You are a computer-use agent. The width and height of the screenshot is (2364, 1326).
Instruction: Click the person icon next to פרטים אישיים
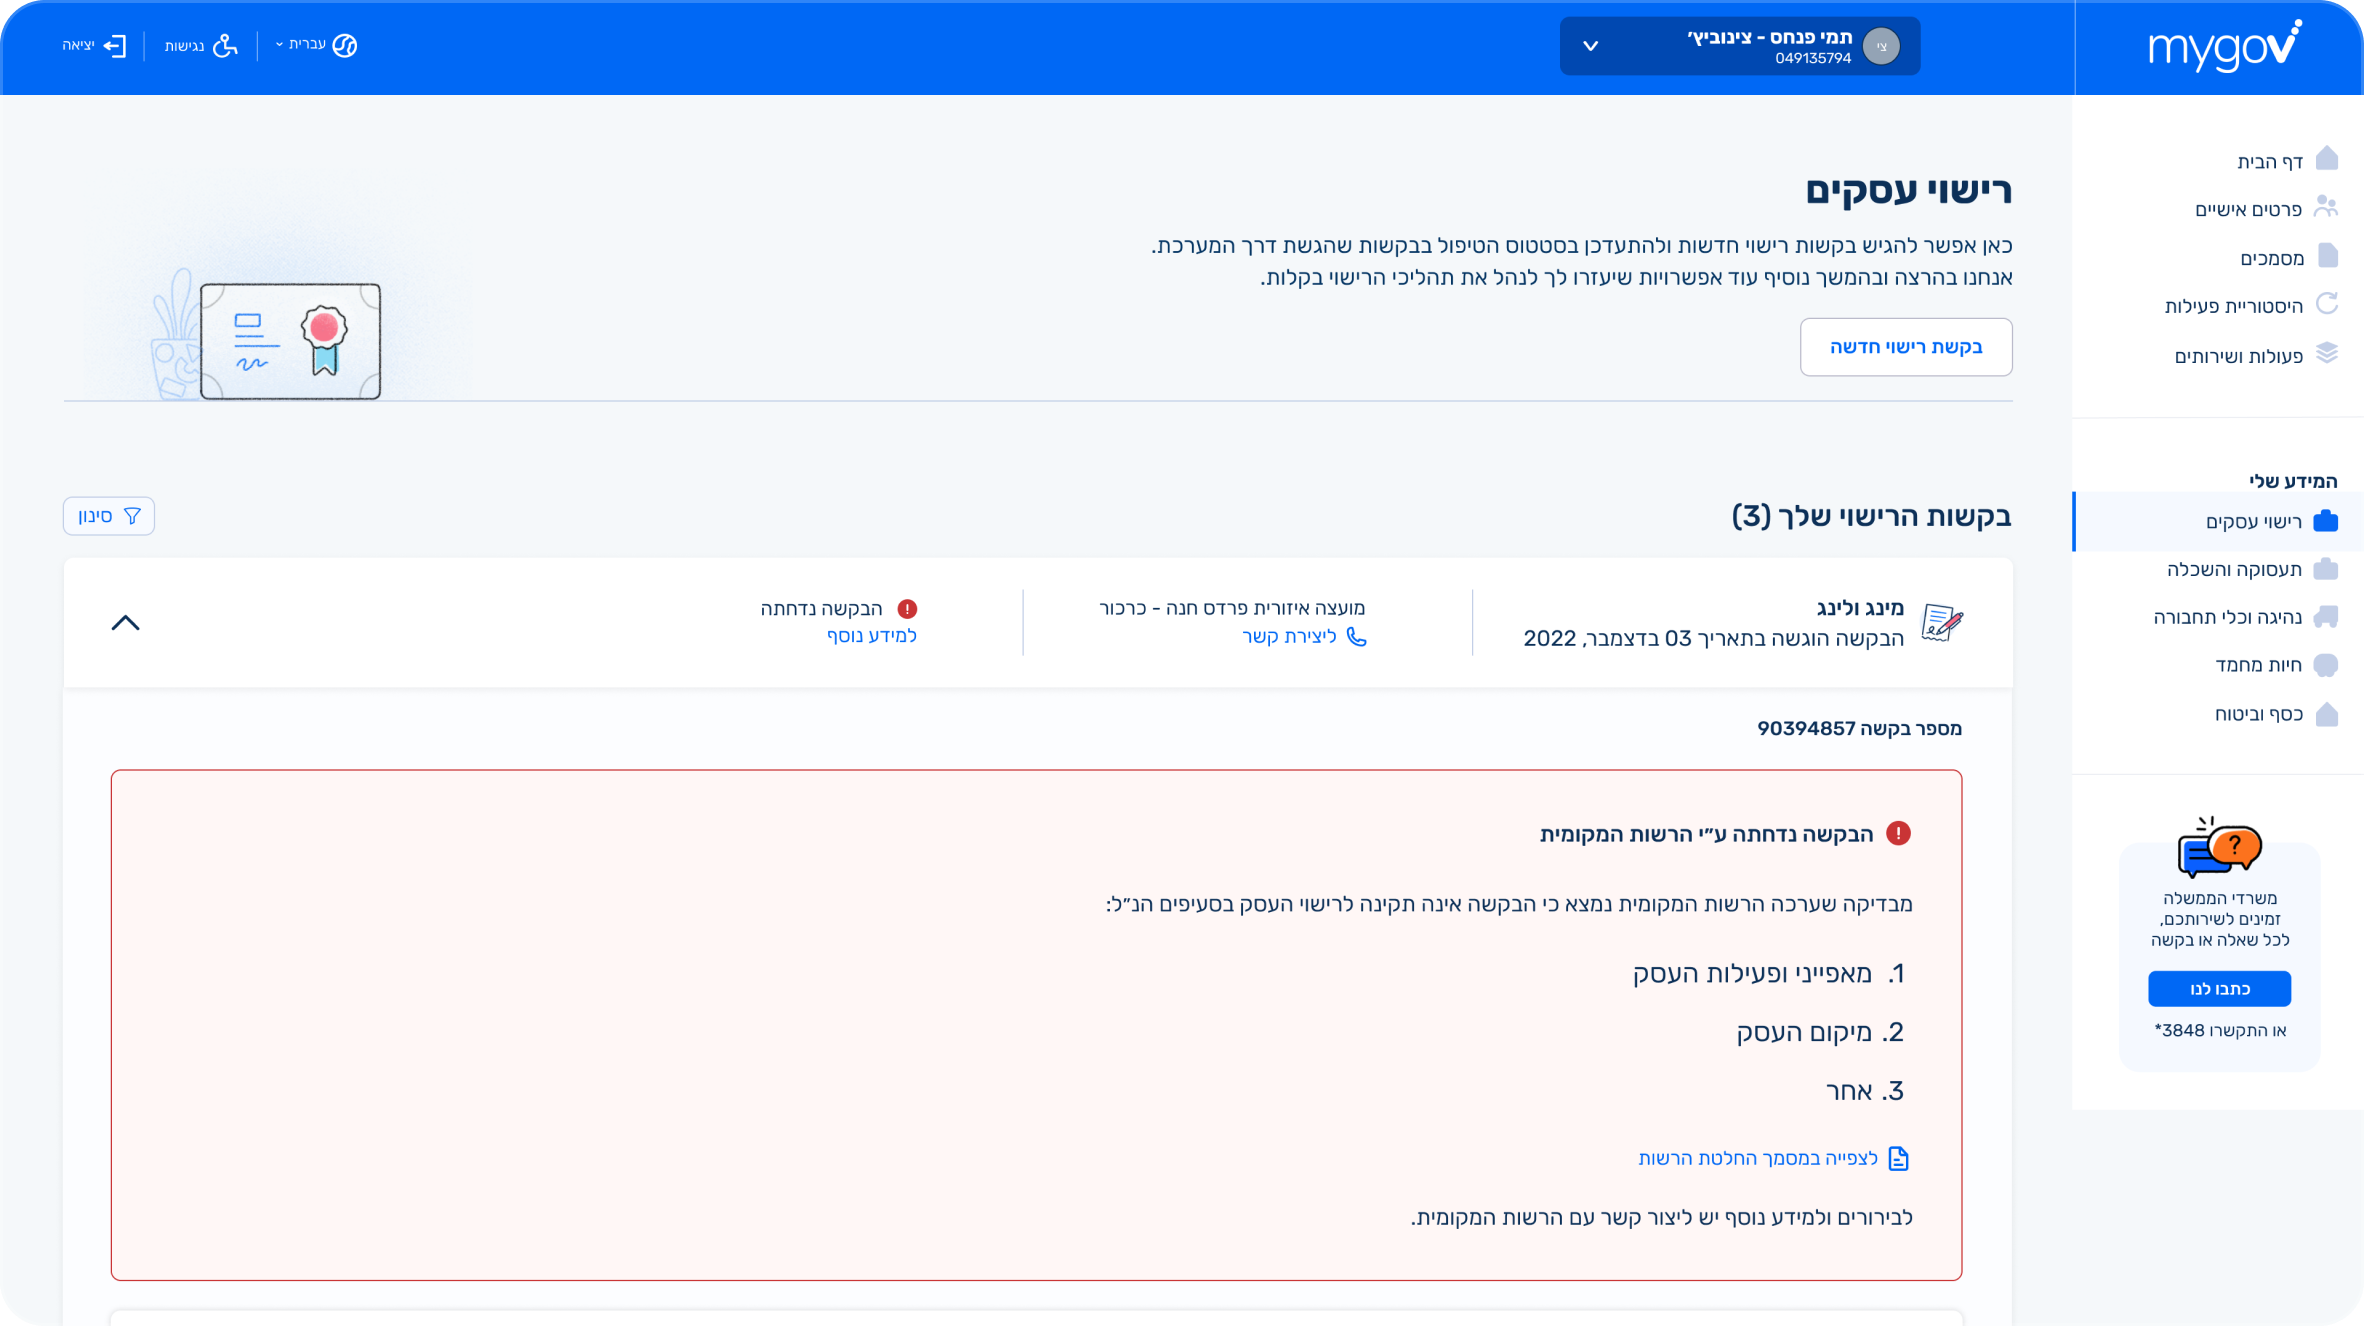click(2326, 207)
